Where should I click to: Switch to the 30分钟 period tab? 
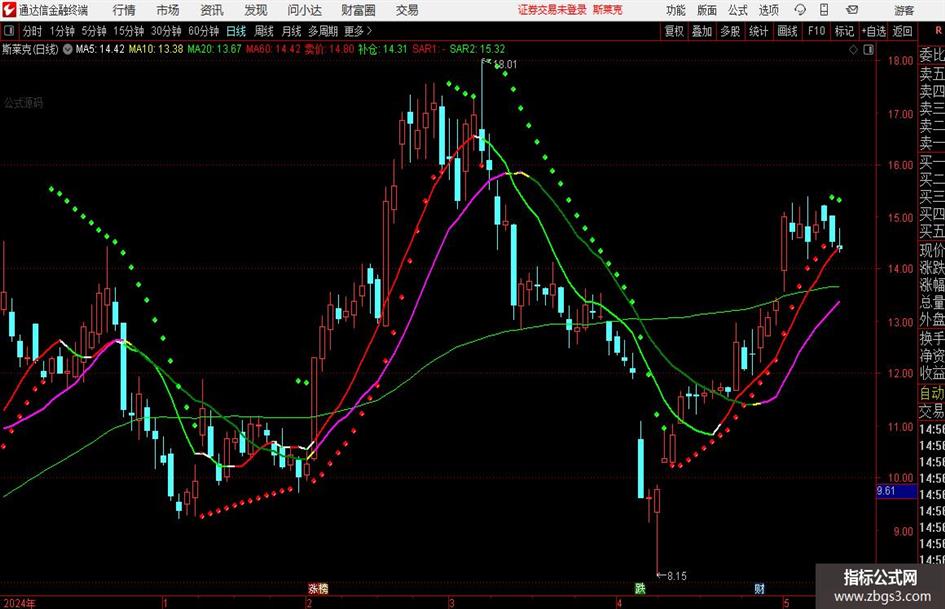click(x=166, y=31)
